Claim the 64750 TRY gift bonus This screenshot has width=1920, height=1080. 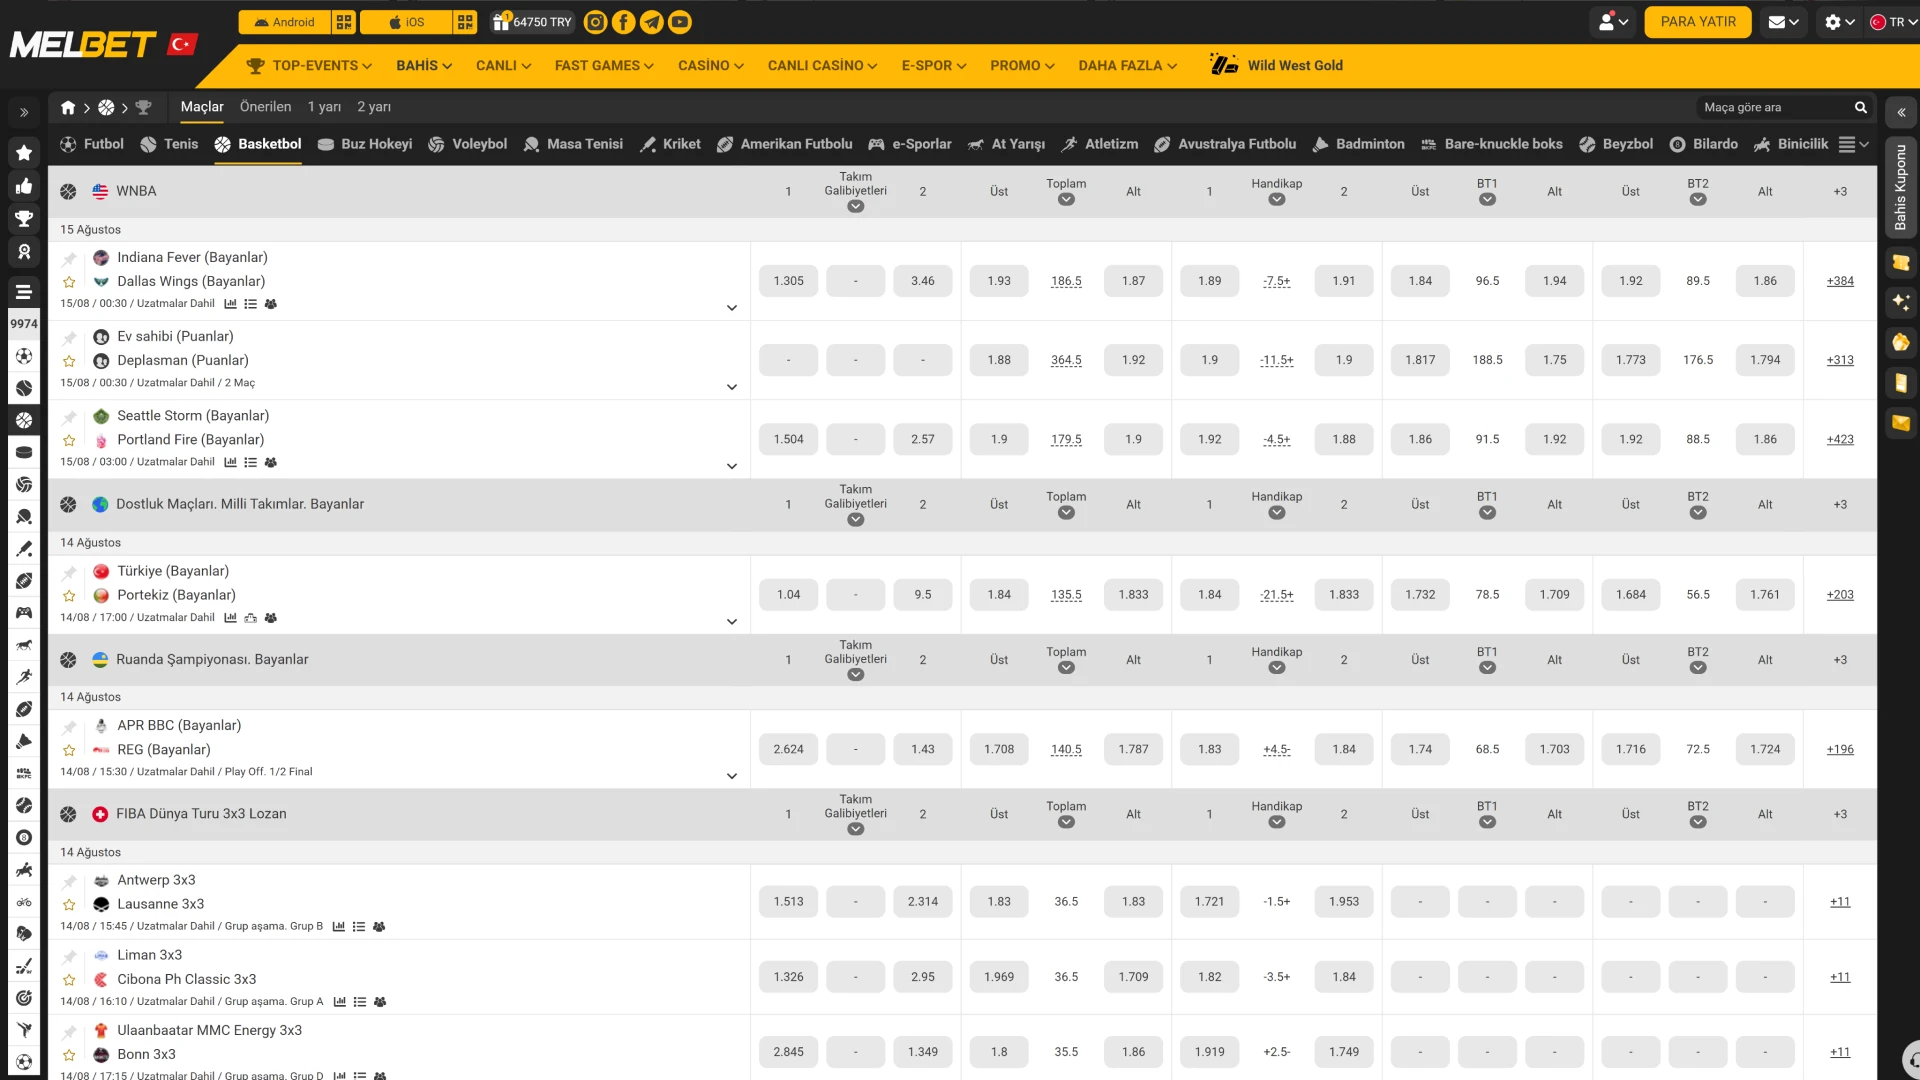tap(533, 22)
